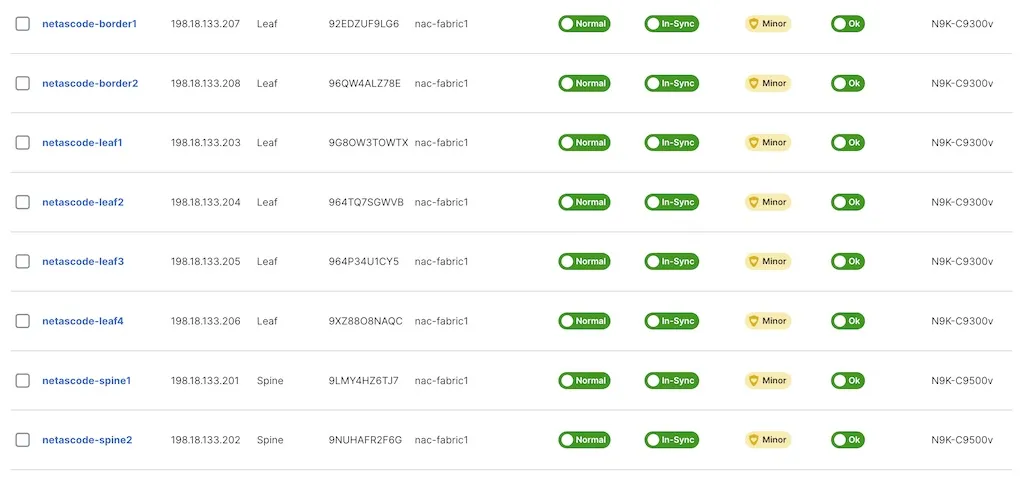Click Minor shield icon for netascode-border1
Image resolution: width=1024 pixels, height=484 pixels.
point(754,24)
